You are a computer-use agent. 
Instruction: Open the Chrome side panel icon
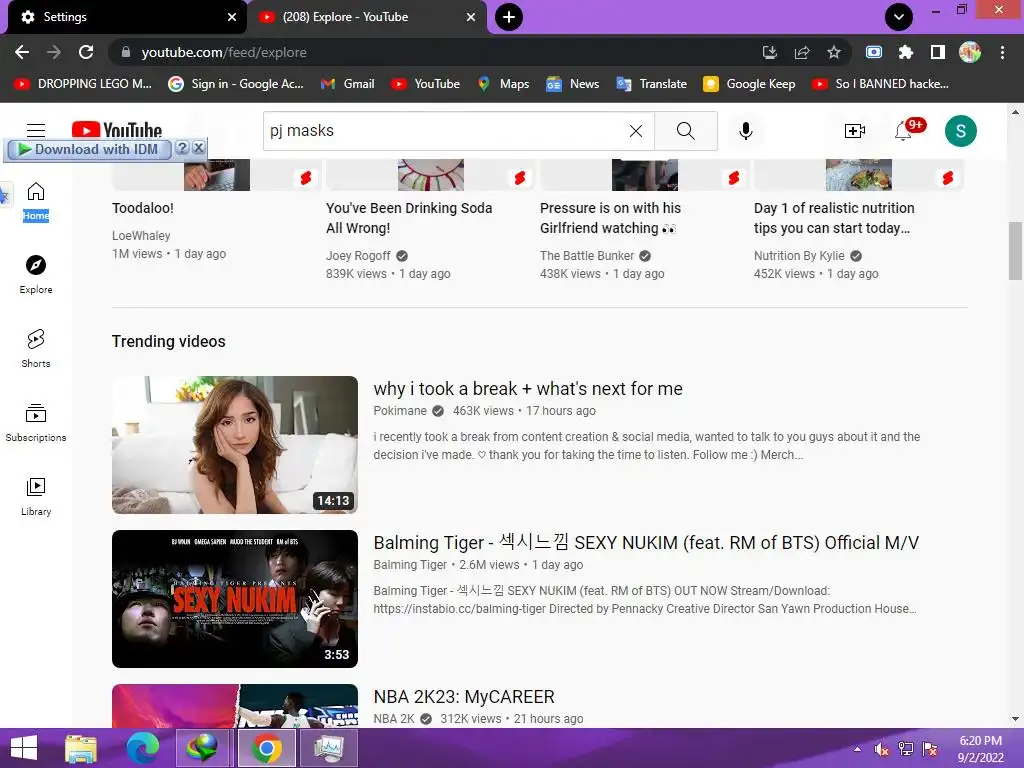(x=937, y=52)
